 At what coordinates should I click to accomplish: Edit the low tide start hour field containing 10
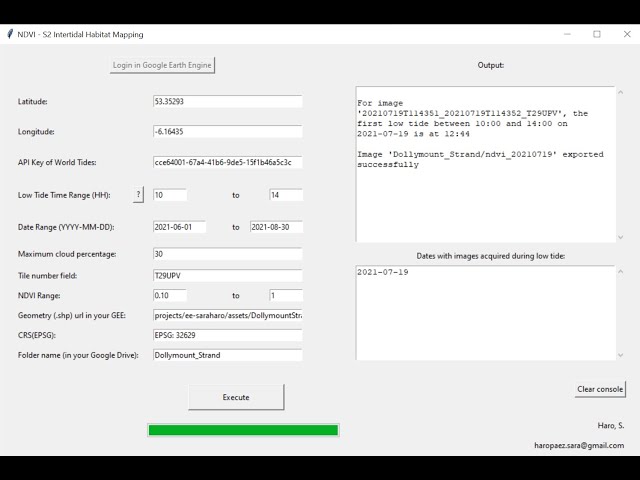click(170, 195)
